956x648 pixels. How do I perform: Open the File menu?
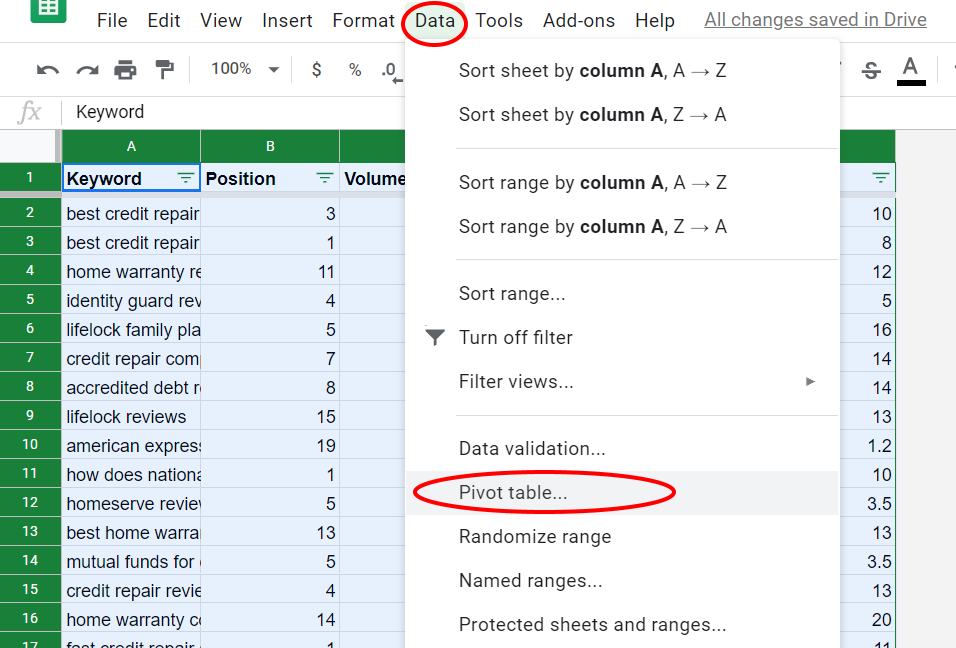tap(112, 21)
